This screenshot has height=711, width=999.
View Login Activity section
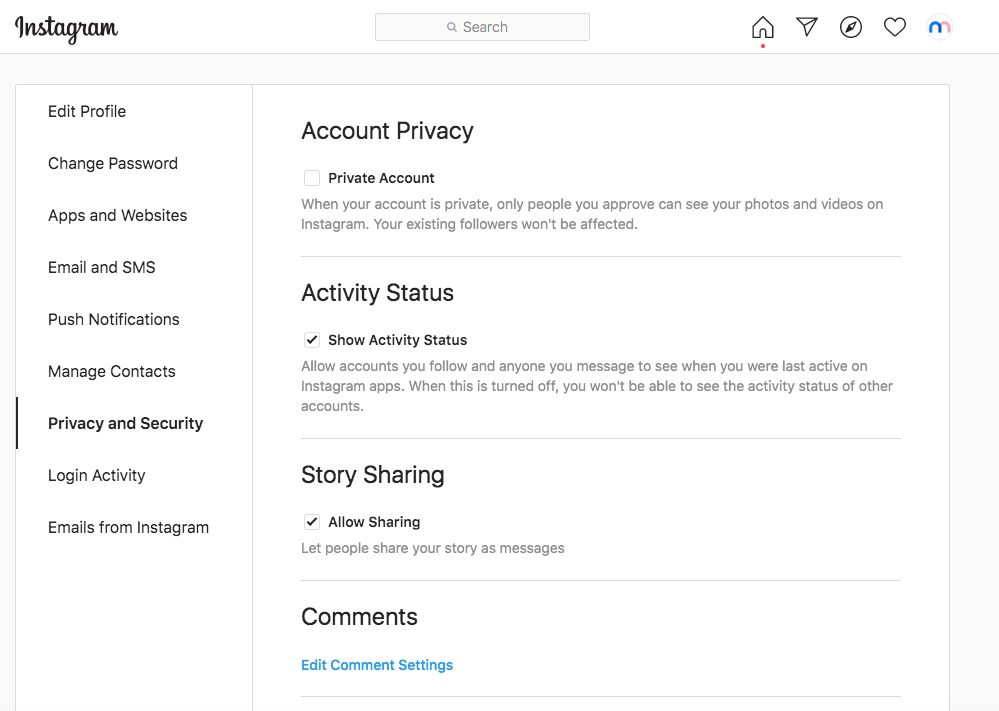tap(96, 475)
